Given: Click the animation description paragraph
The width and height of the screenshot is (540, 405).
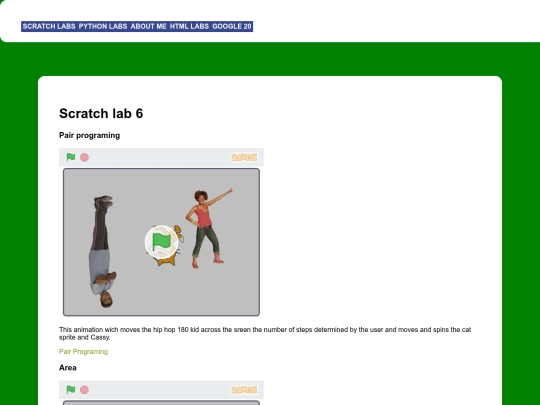Looking at the screenshot, I should (265, 333).
